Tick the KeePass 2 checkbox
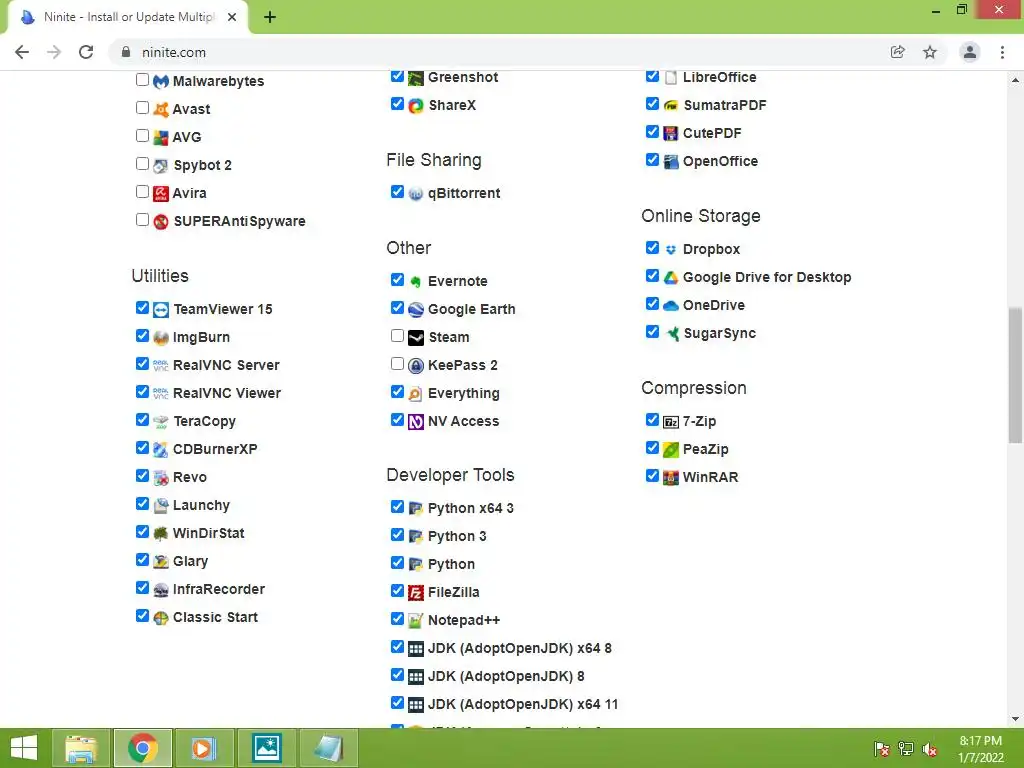Screen dimensions: 1024x768 tap(397, 364)
